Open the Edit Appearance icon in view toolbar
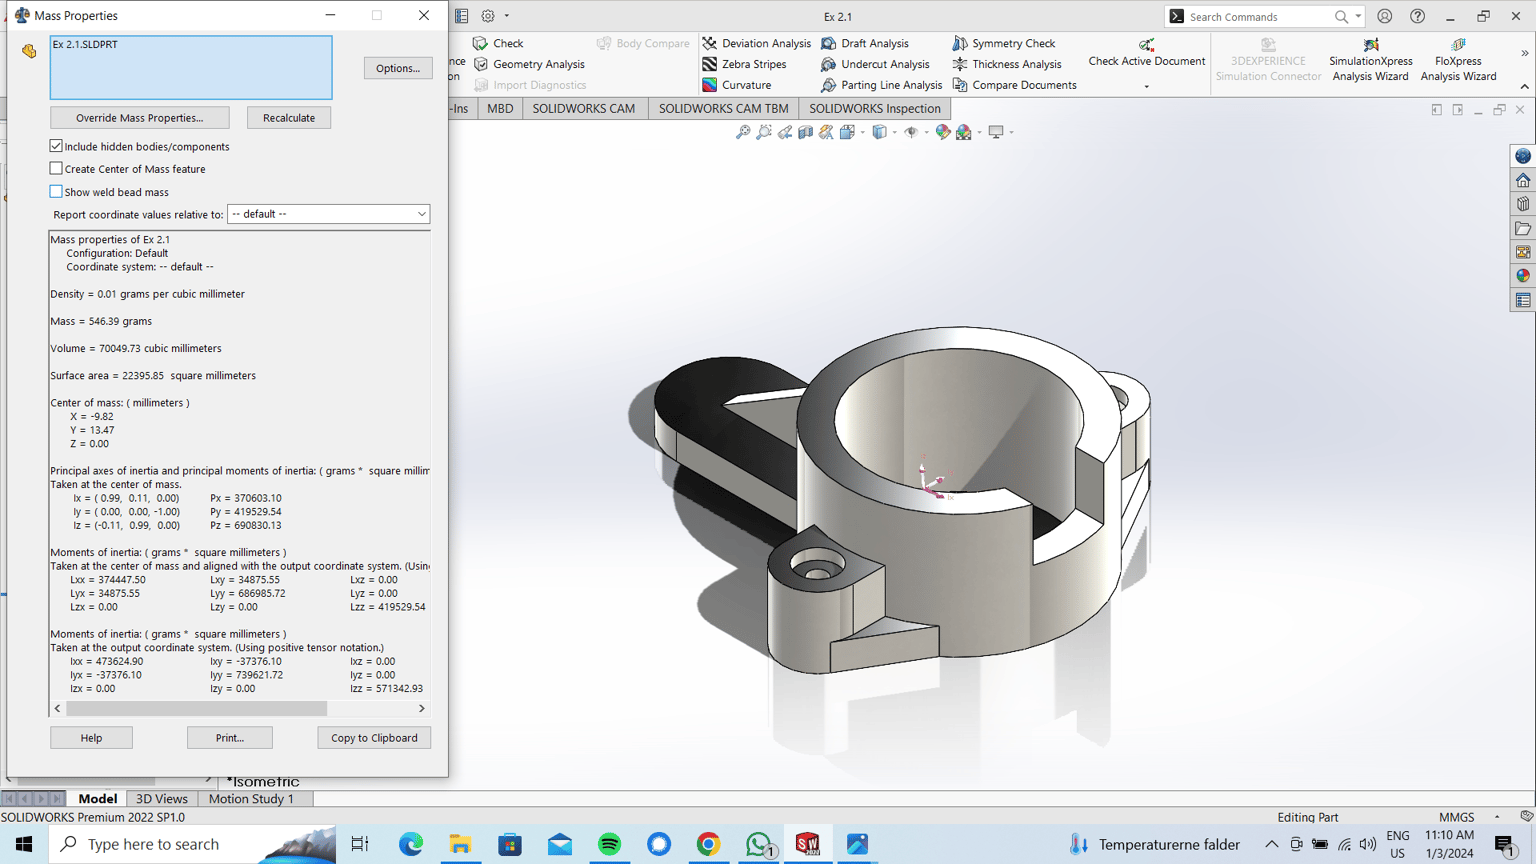The image size is (1536, 864). (x=942, y=132)
